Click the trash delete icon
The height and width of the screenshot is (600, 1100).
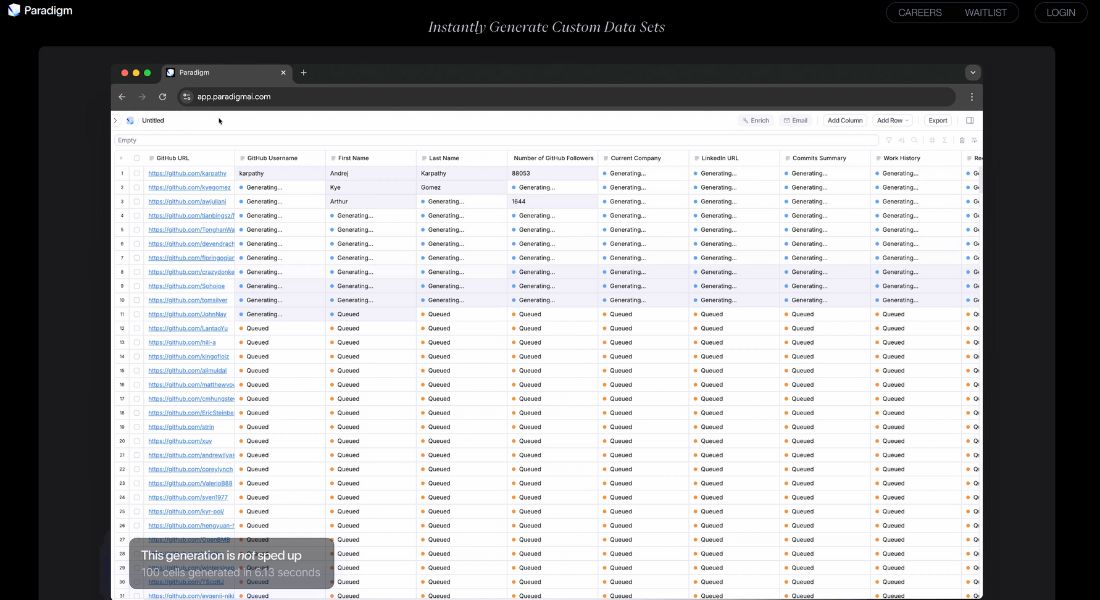pos(962,140)
